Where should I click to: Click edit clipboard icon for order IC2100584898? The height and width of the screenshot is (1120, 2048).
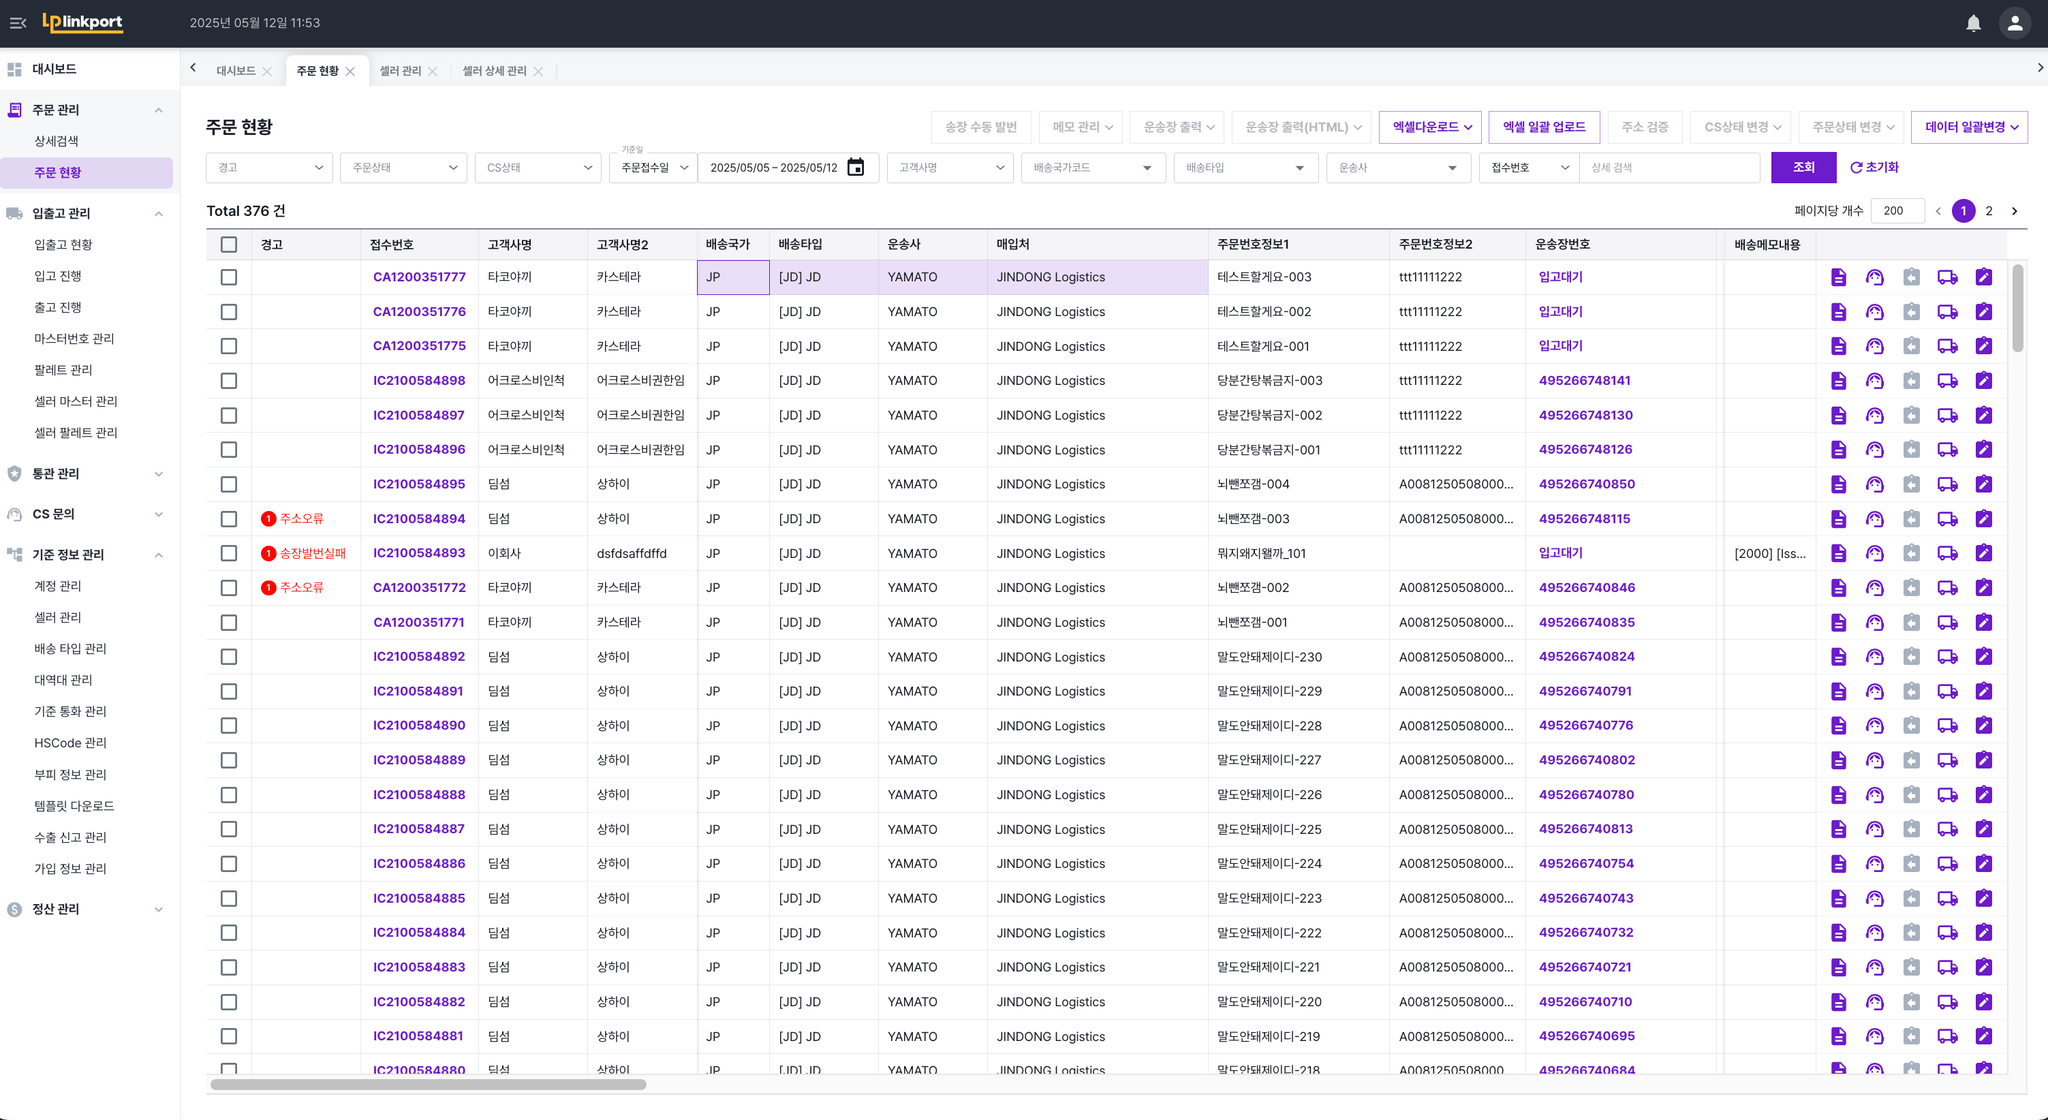(x=1984, y=381)
